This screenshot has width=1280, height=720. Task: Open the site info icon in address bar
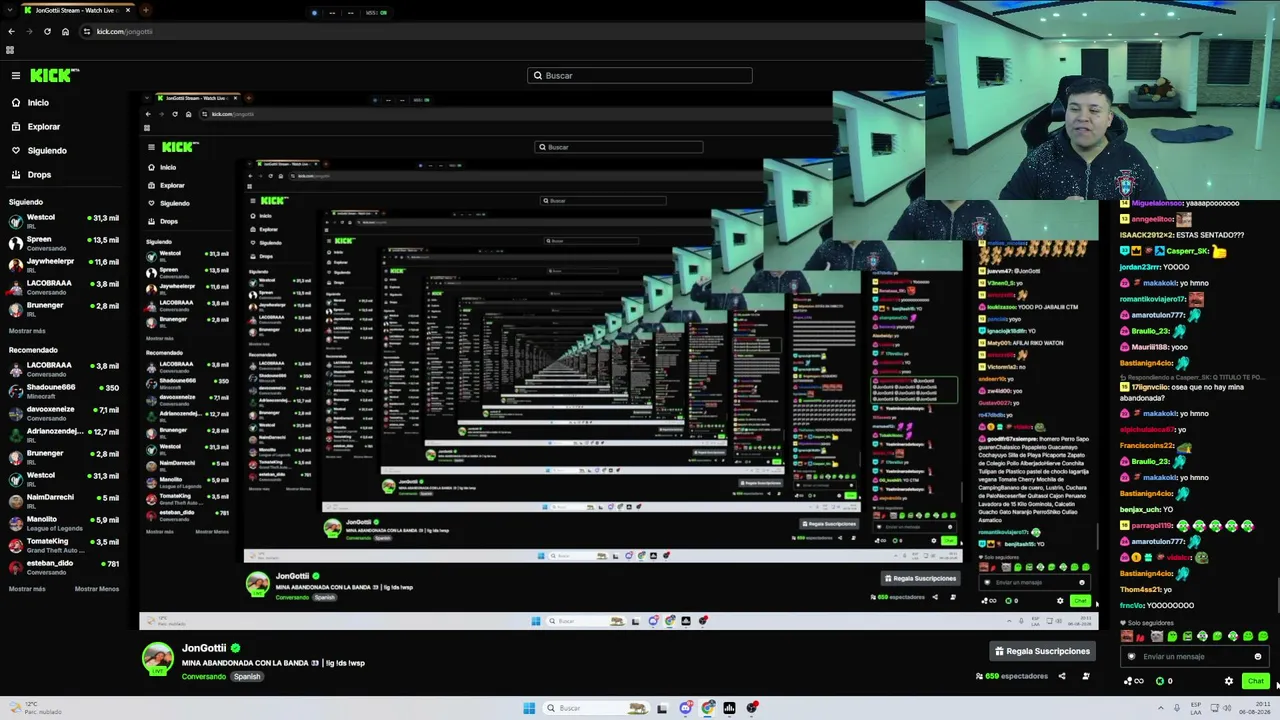pyautogui.click(x=87, y=31)
